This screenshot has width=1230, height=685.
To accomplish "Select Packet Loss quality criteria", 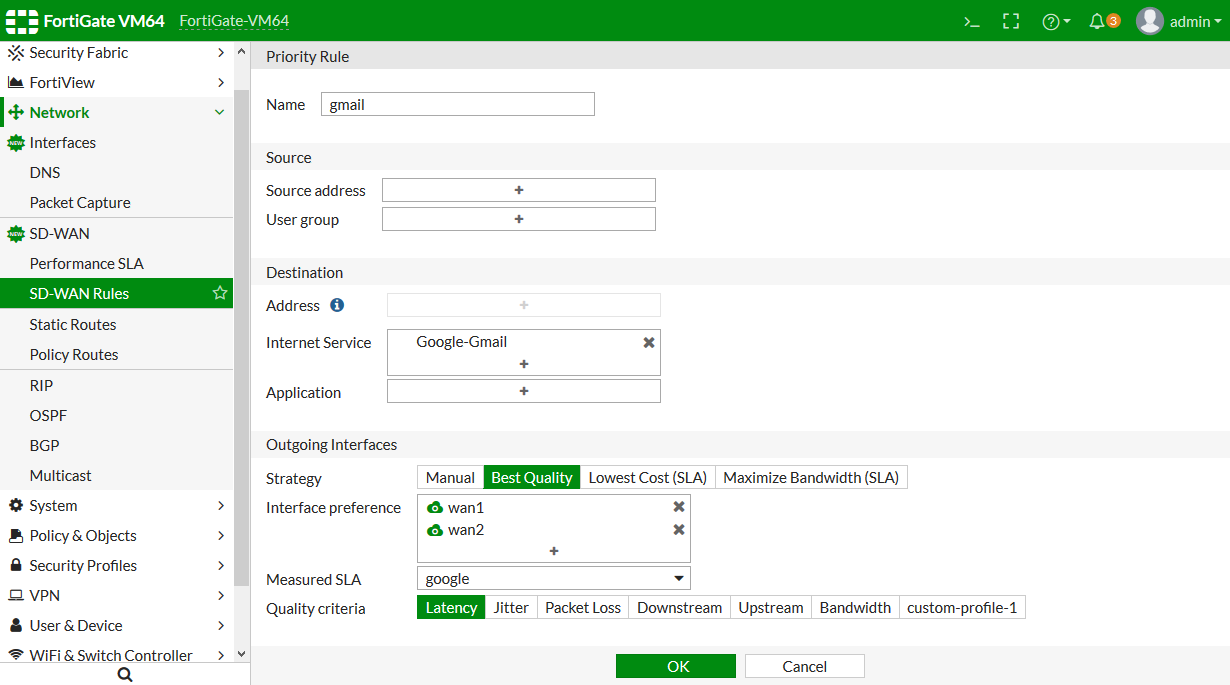I will point(583,608).
